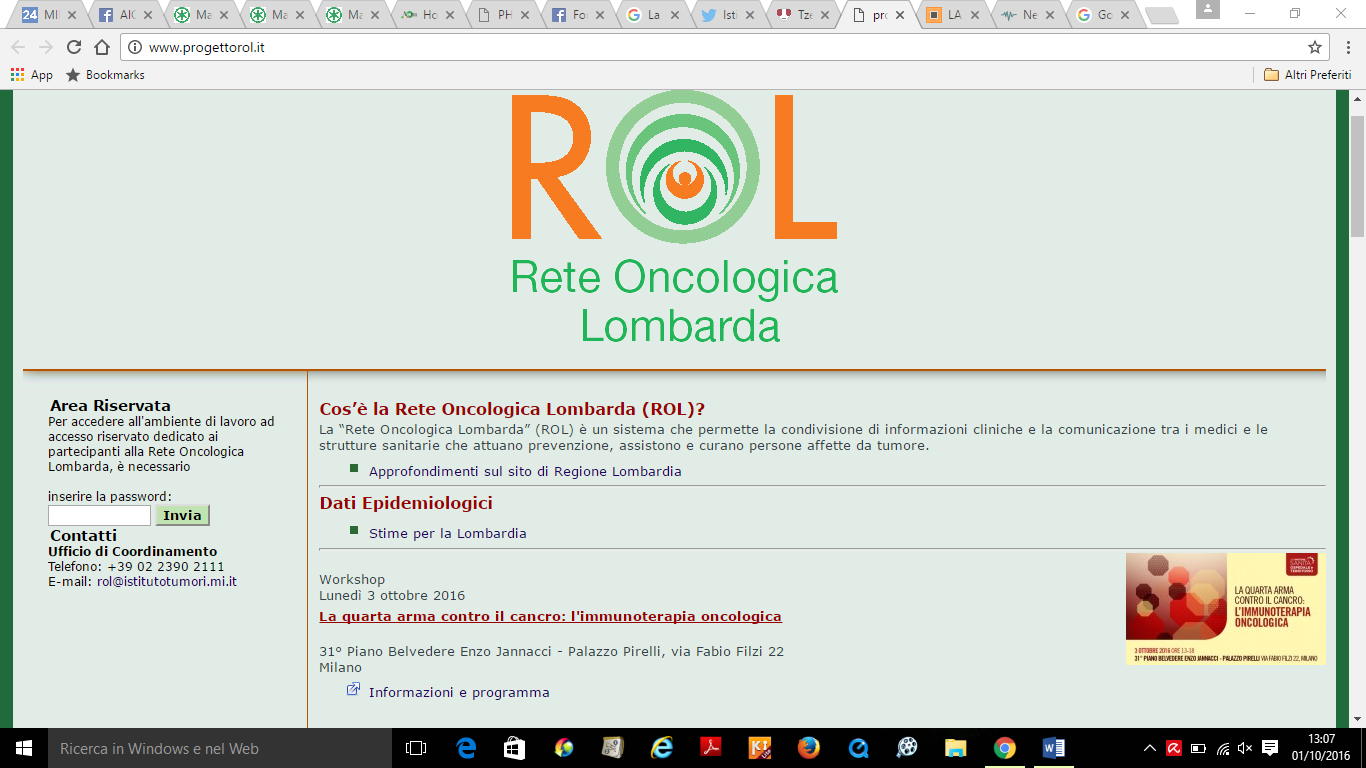This screenshot has height=768, width=1366.
Task: Open the Chrome three-dot menu
Action: point(1347,47)
